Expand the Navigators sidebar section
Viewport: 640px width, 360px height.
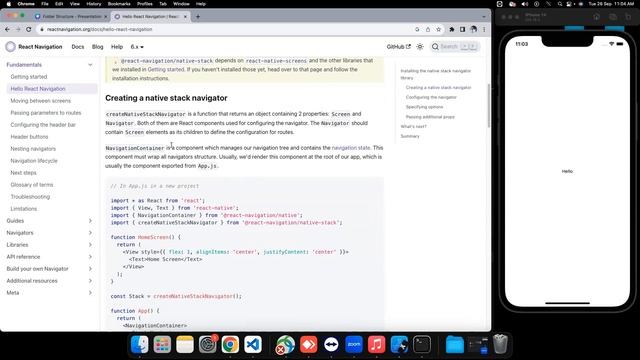point(90,233)
